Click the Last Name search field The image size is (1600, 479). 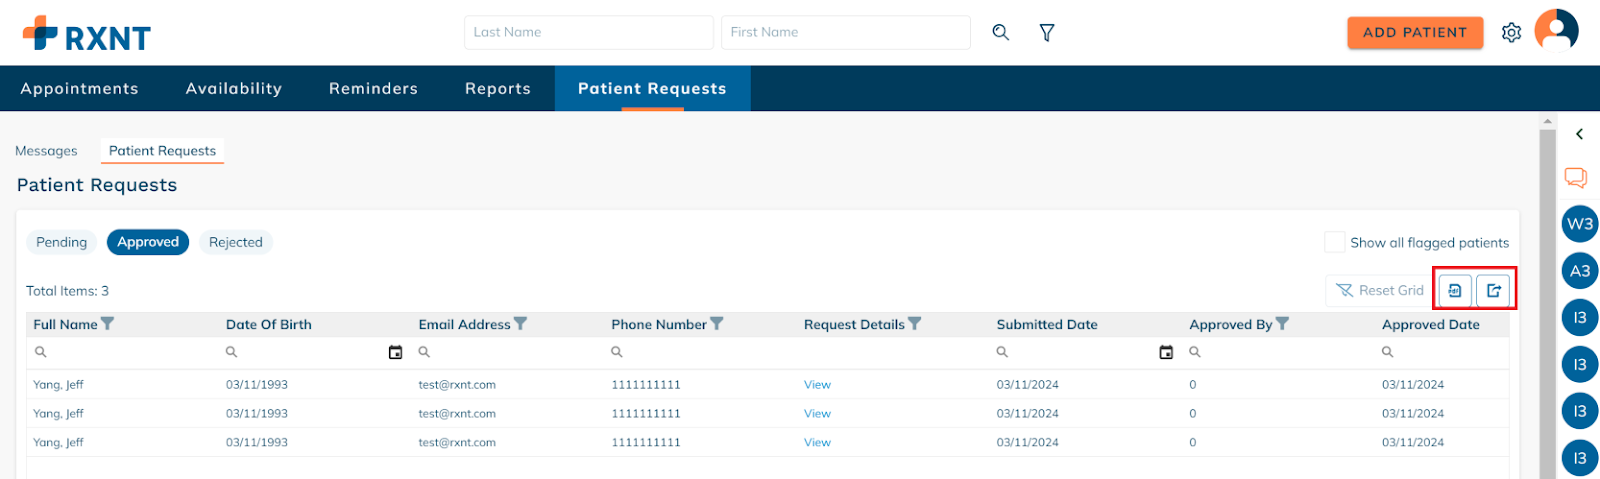coord(589,32)
